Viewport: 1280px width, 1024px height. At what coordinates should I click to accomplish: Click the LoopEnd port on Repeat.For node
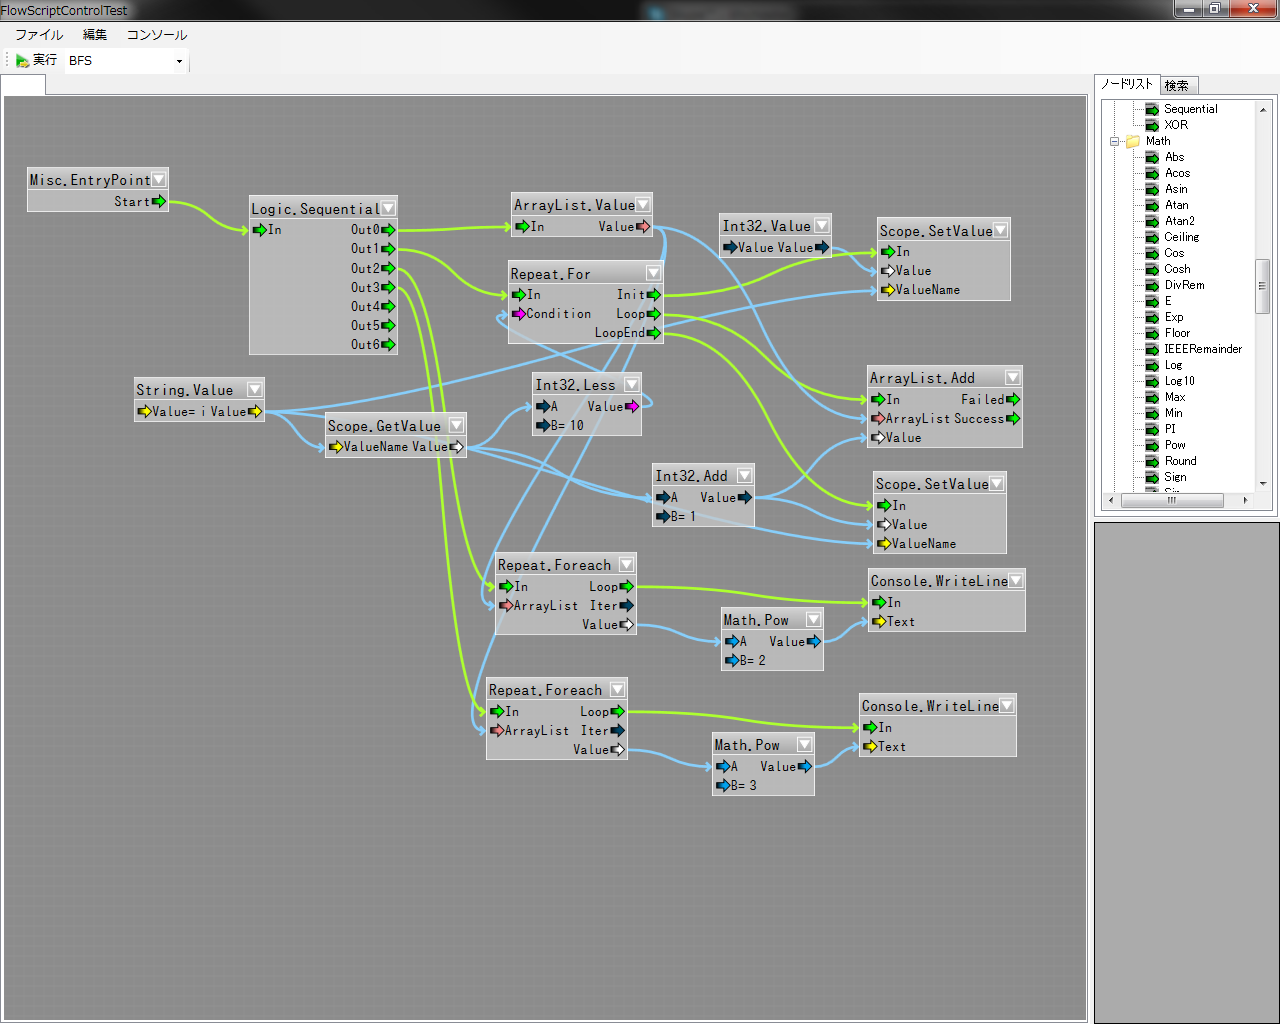[x=654, y=333]
